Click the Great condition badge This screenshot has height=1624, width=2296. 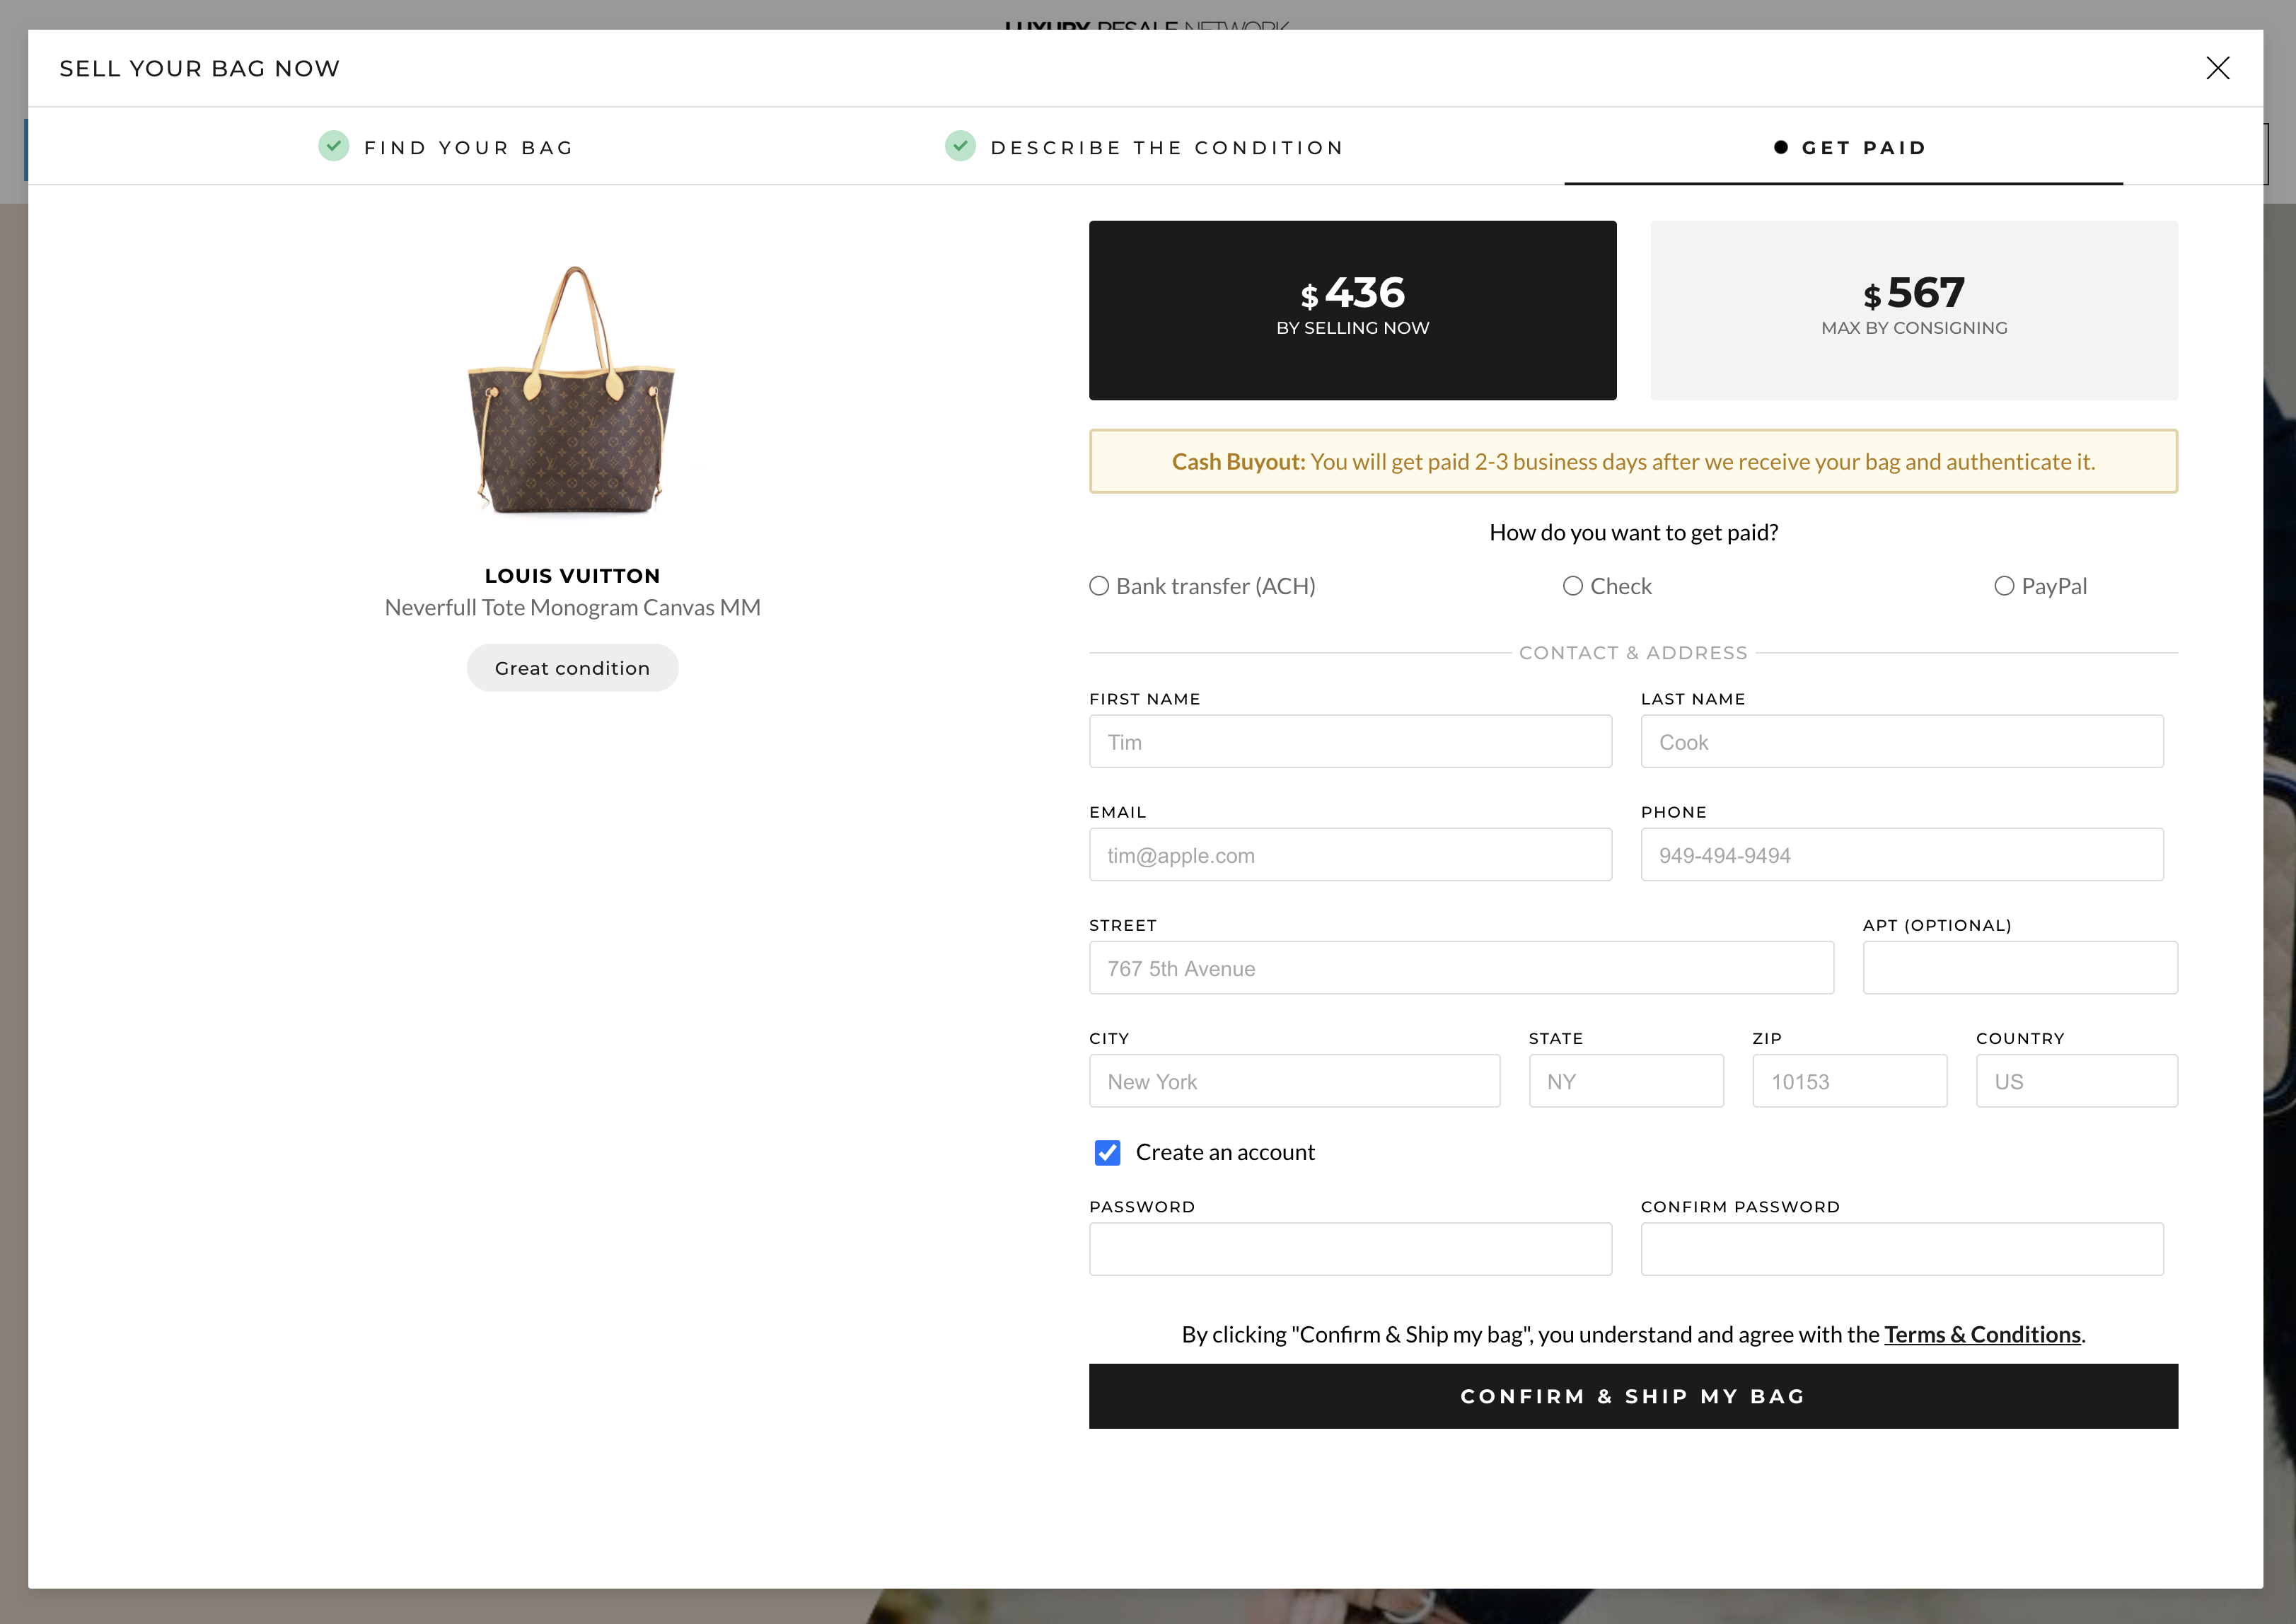(572, 667)
